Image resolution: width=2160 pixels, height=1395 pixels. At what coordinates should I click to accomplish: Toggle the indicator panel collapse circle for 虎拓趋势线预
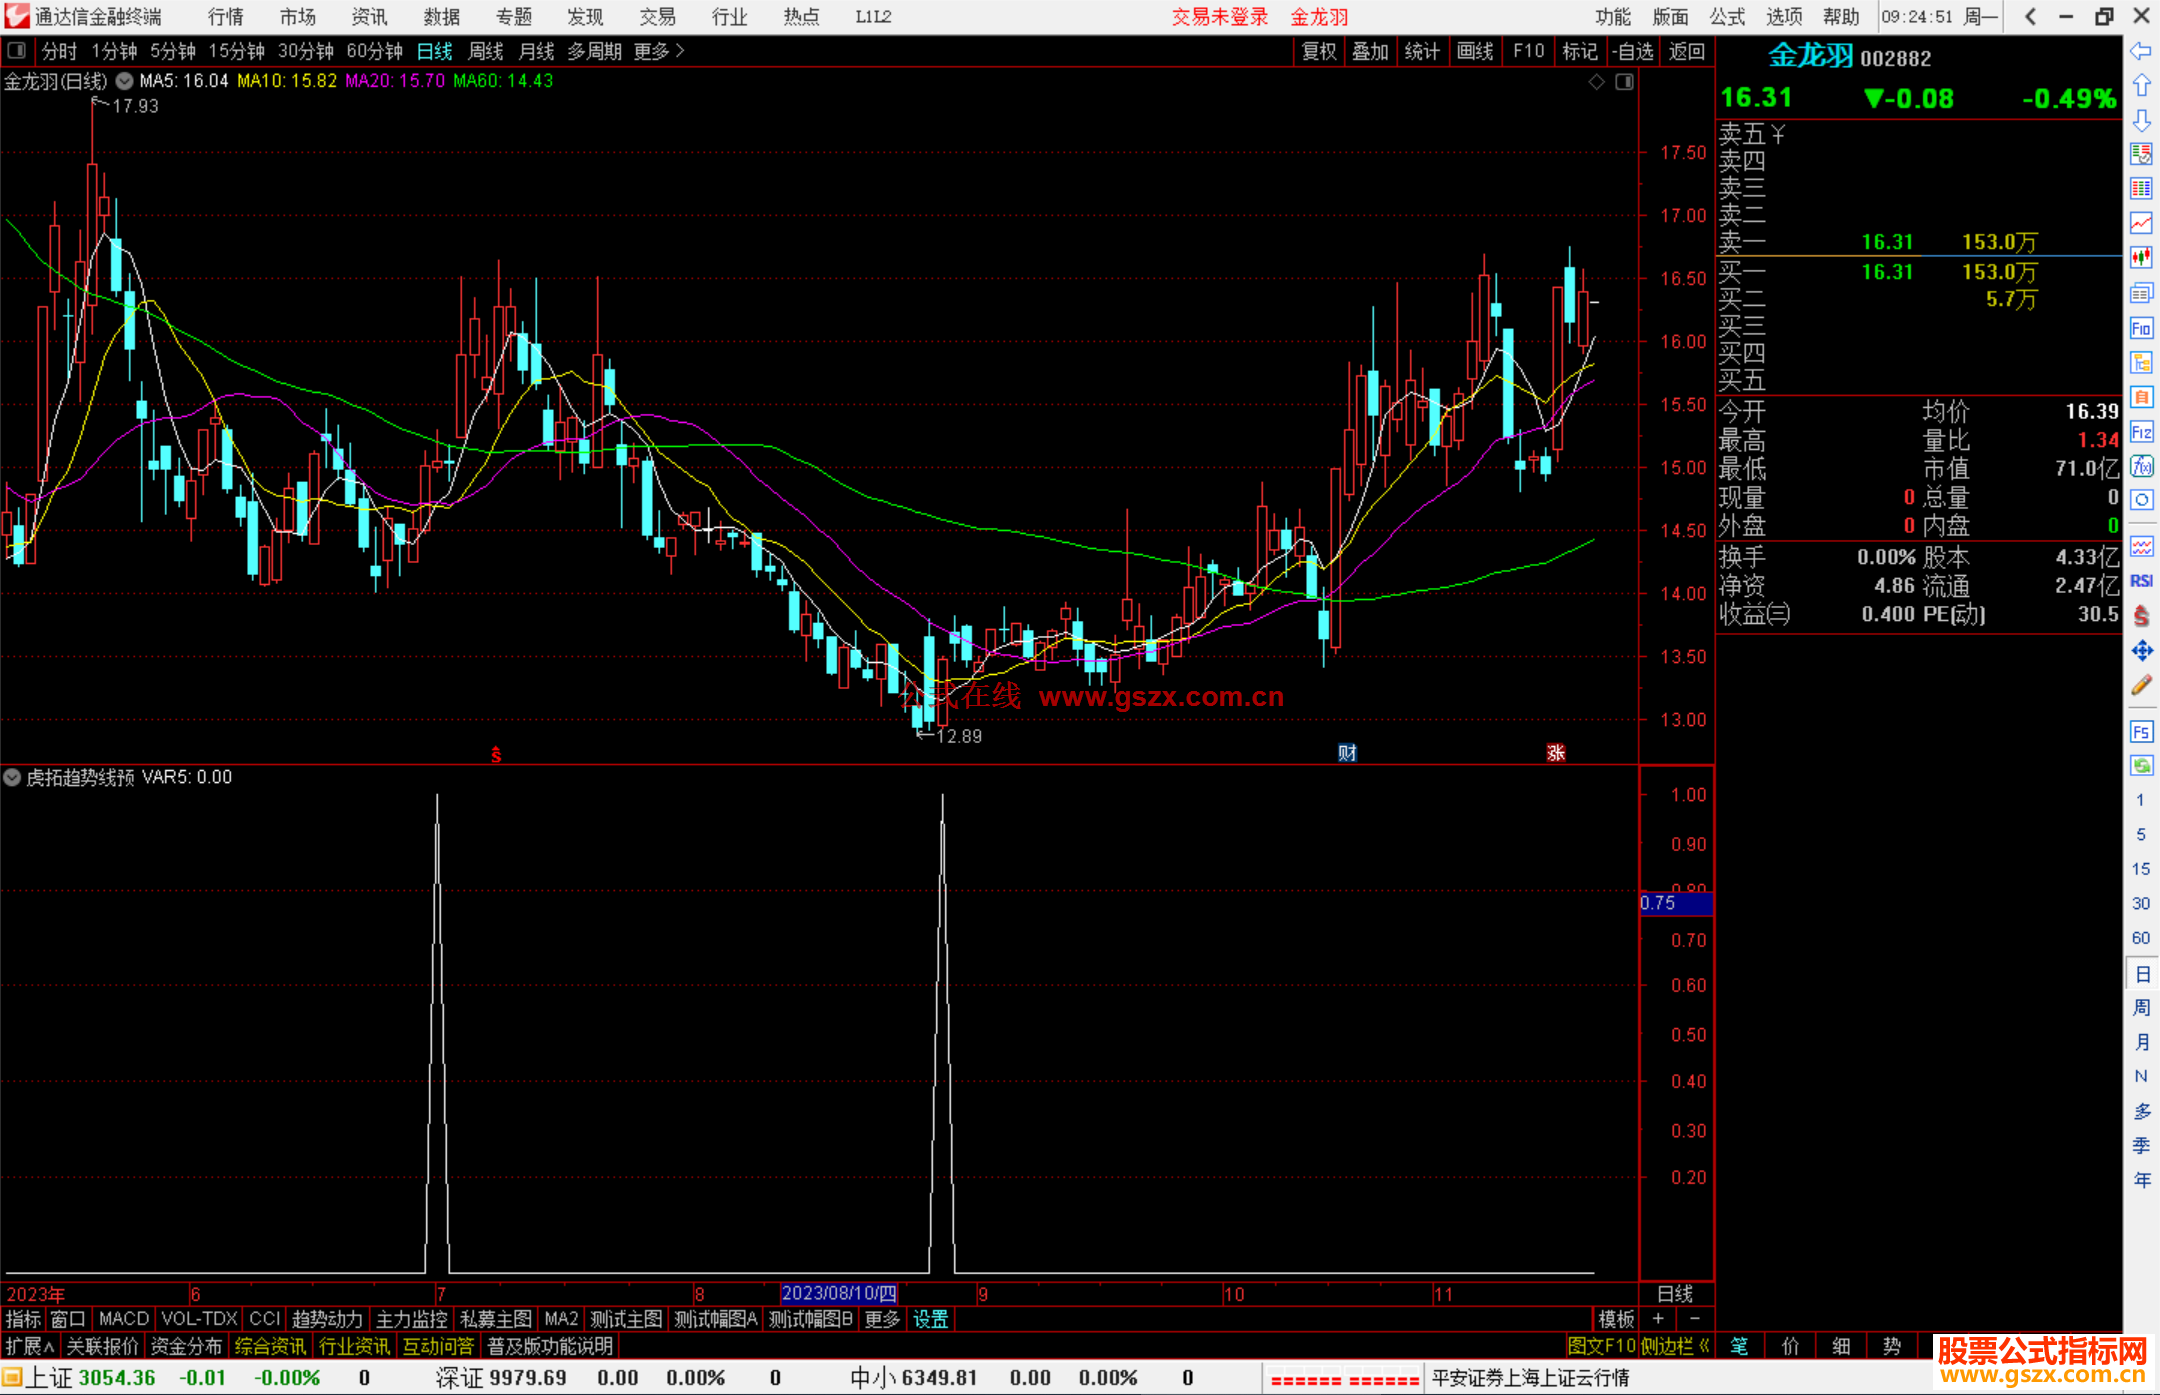pos(12,777)
